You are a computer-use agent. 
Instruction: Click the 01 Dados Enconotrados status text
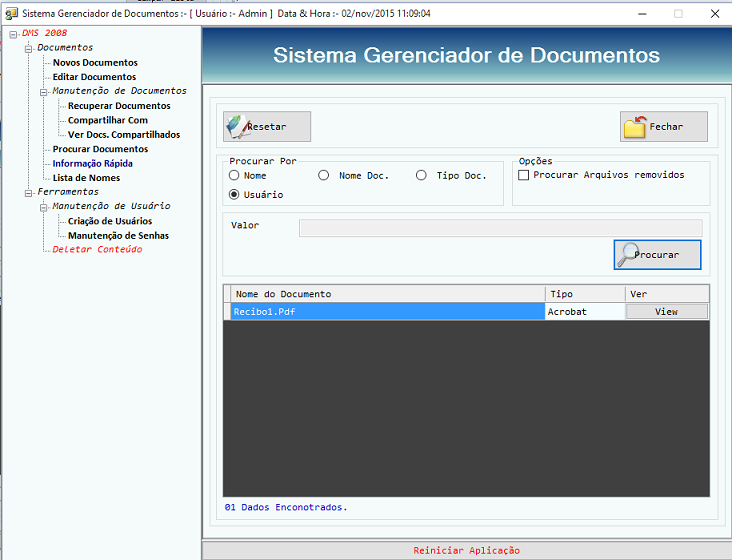[286, 507]
